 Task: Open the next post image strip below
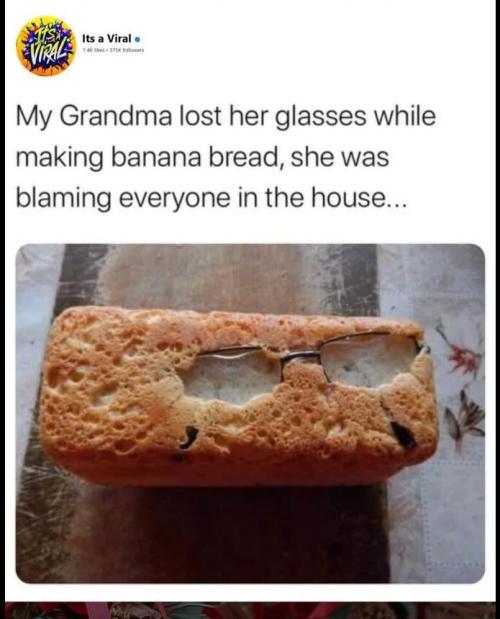pyautogui.click(x=250, y=610)
